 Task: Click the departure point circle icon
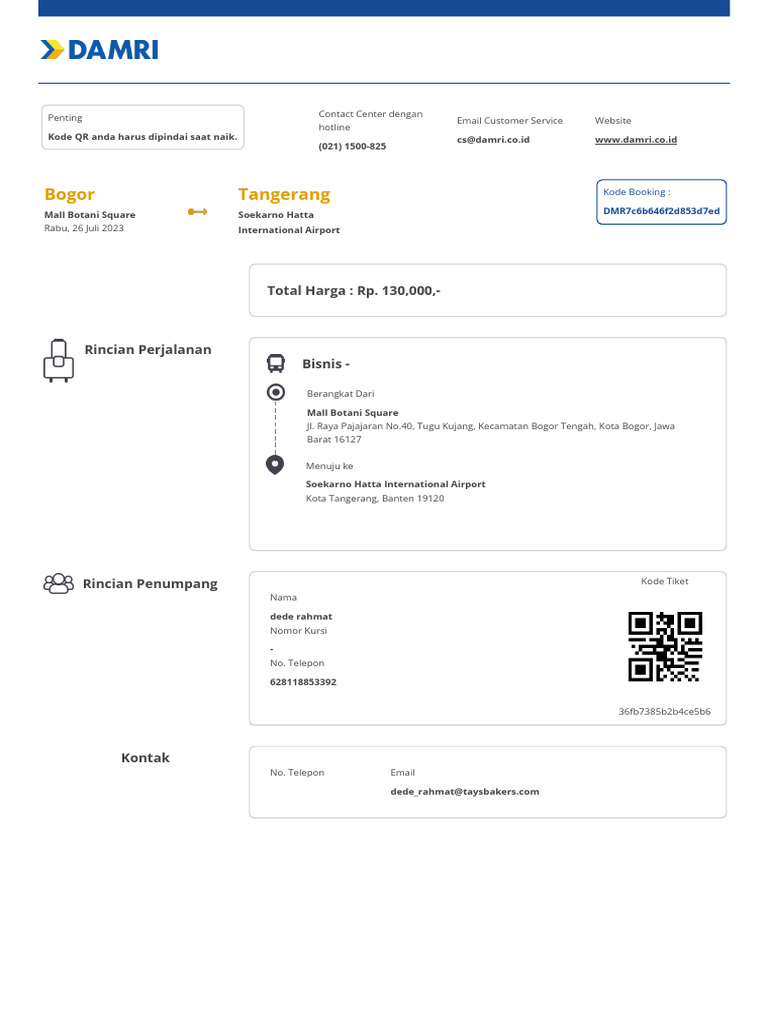[275, 392]
